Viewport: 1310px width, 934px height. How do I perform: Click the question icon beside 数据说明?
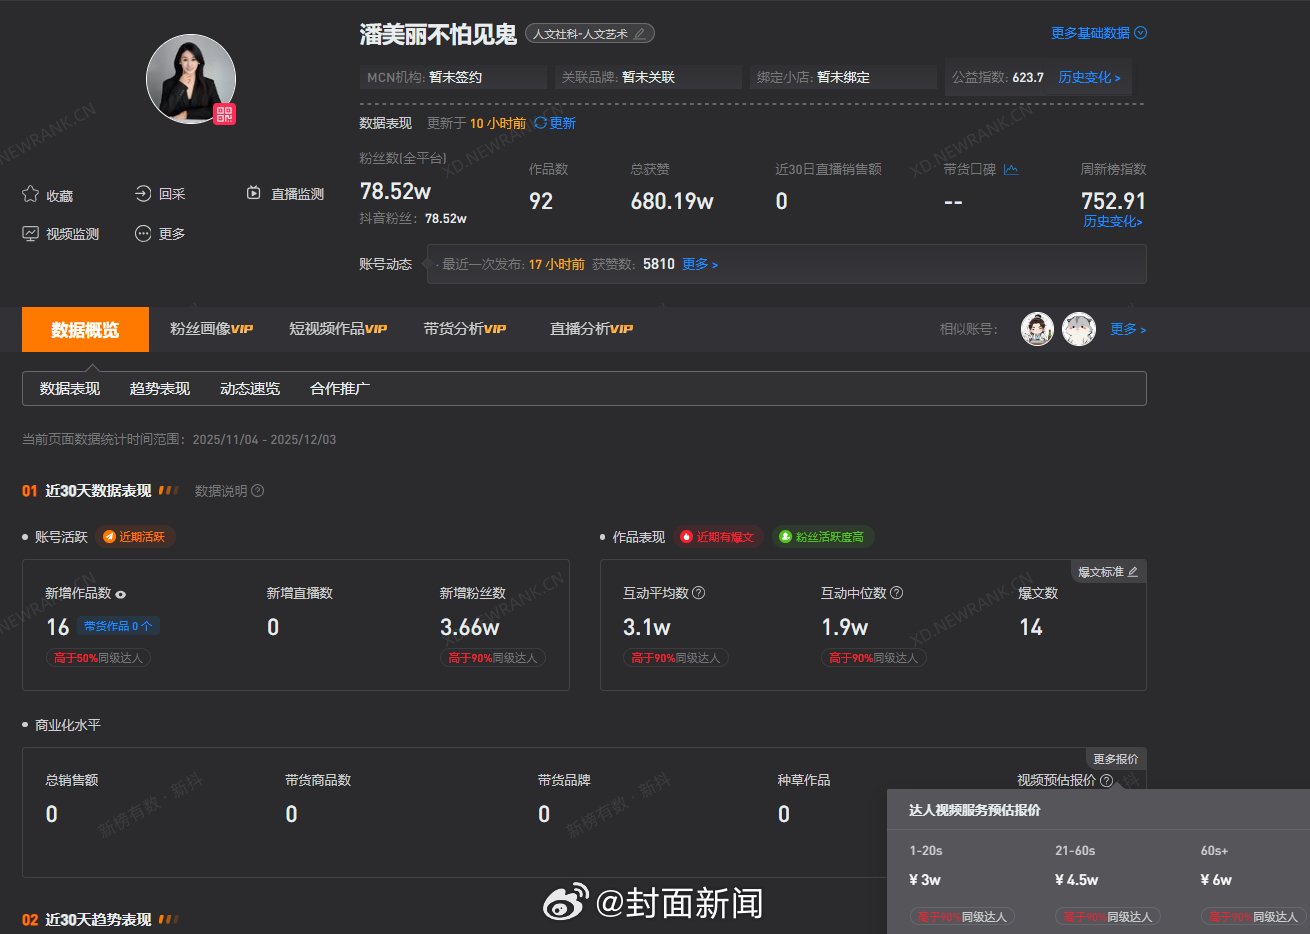pos(257,491)
